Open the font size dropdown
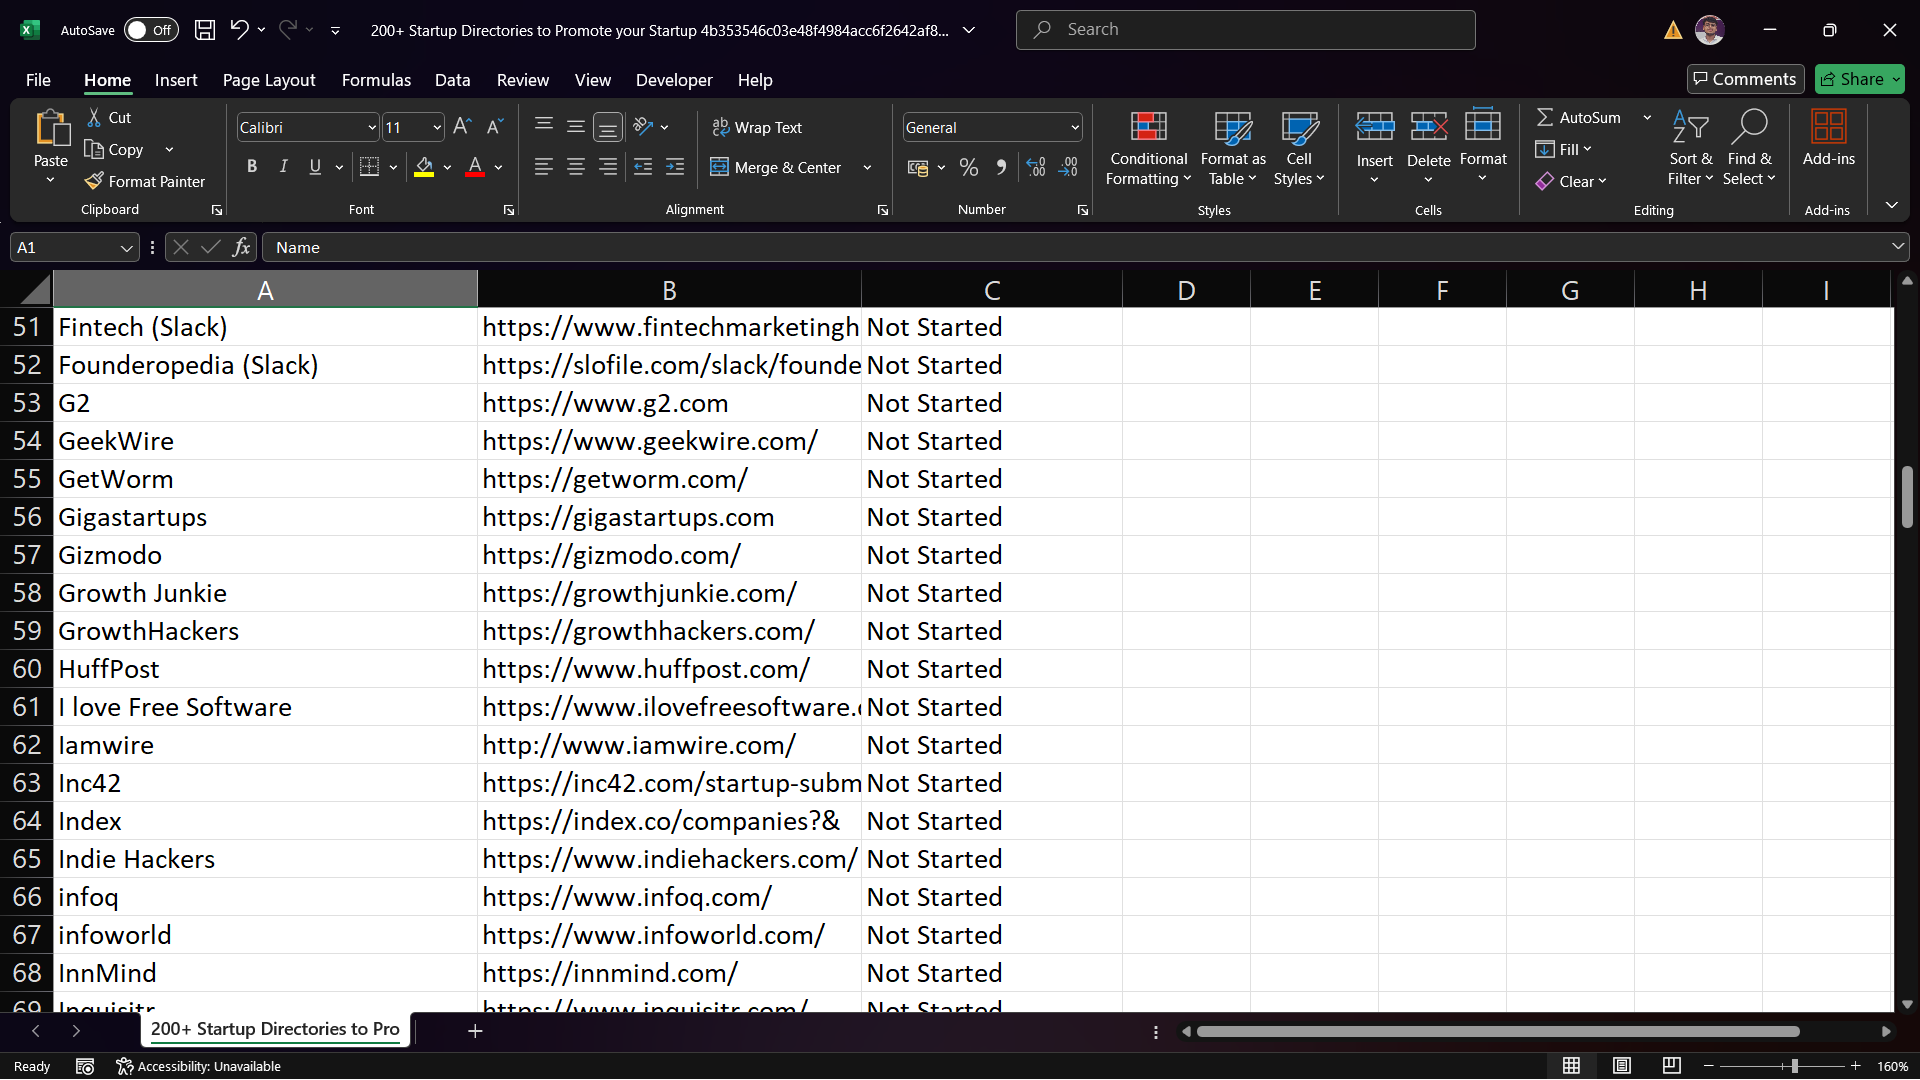 point(437,128)
